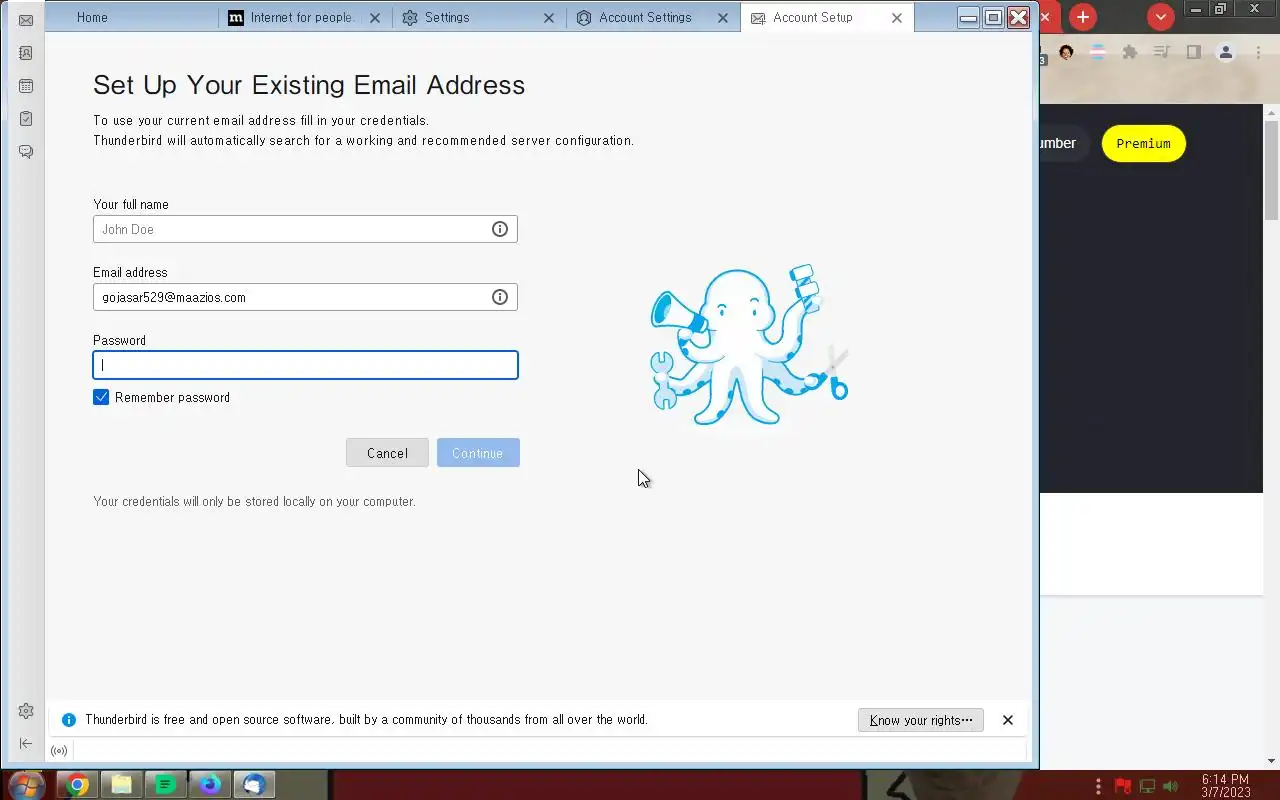Open Chrome tab search chevron
1280x800 pixels.
pyautogui.click(x=1161, y=17)
